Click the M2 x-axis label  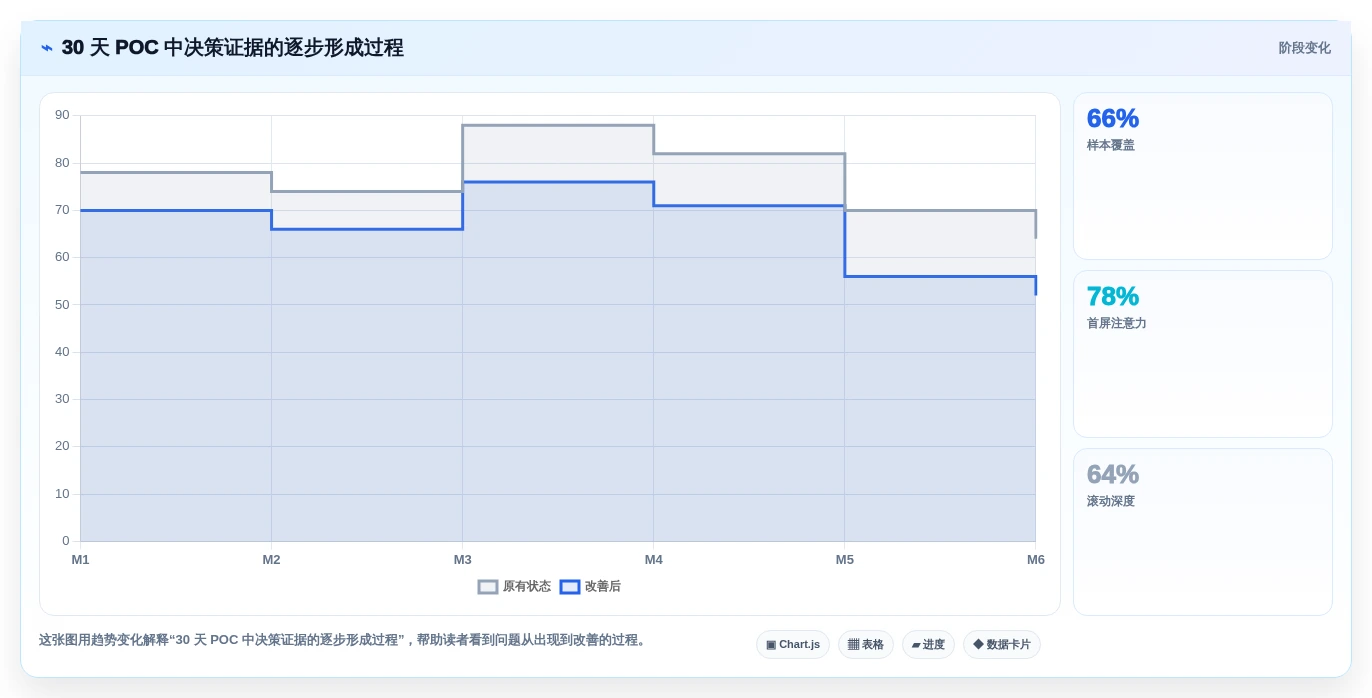[271, 560]
